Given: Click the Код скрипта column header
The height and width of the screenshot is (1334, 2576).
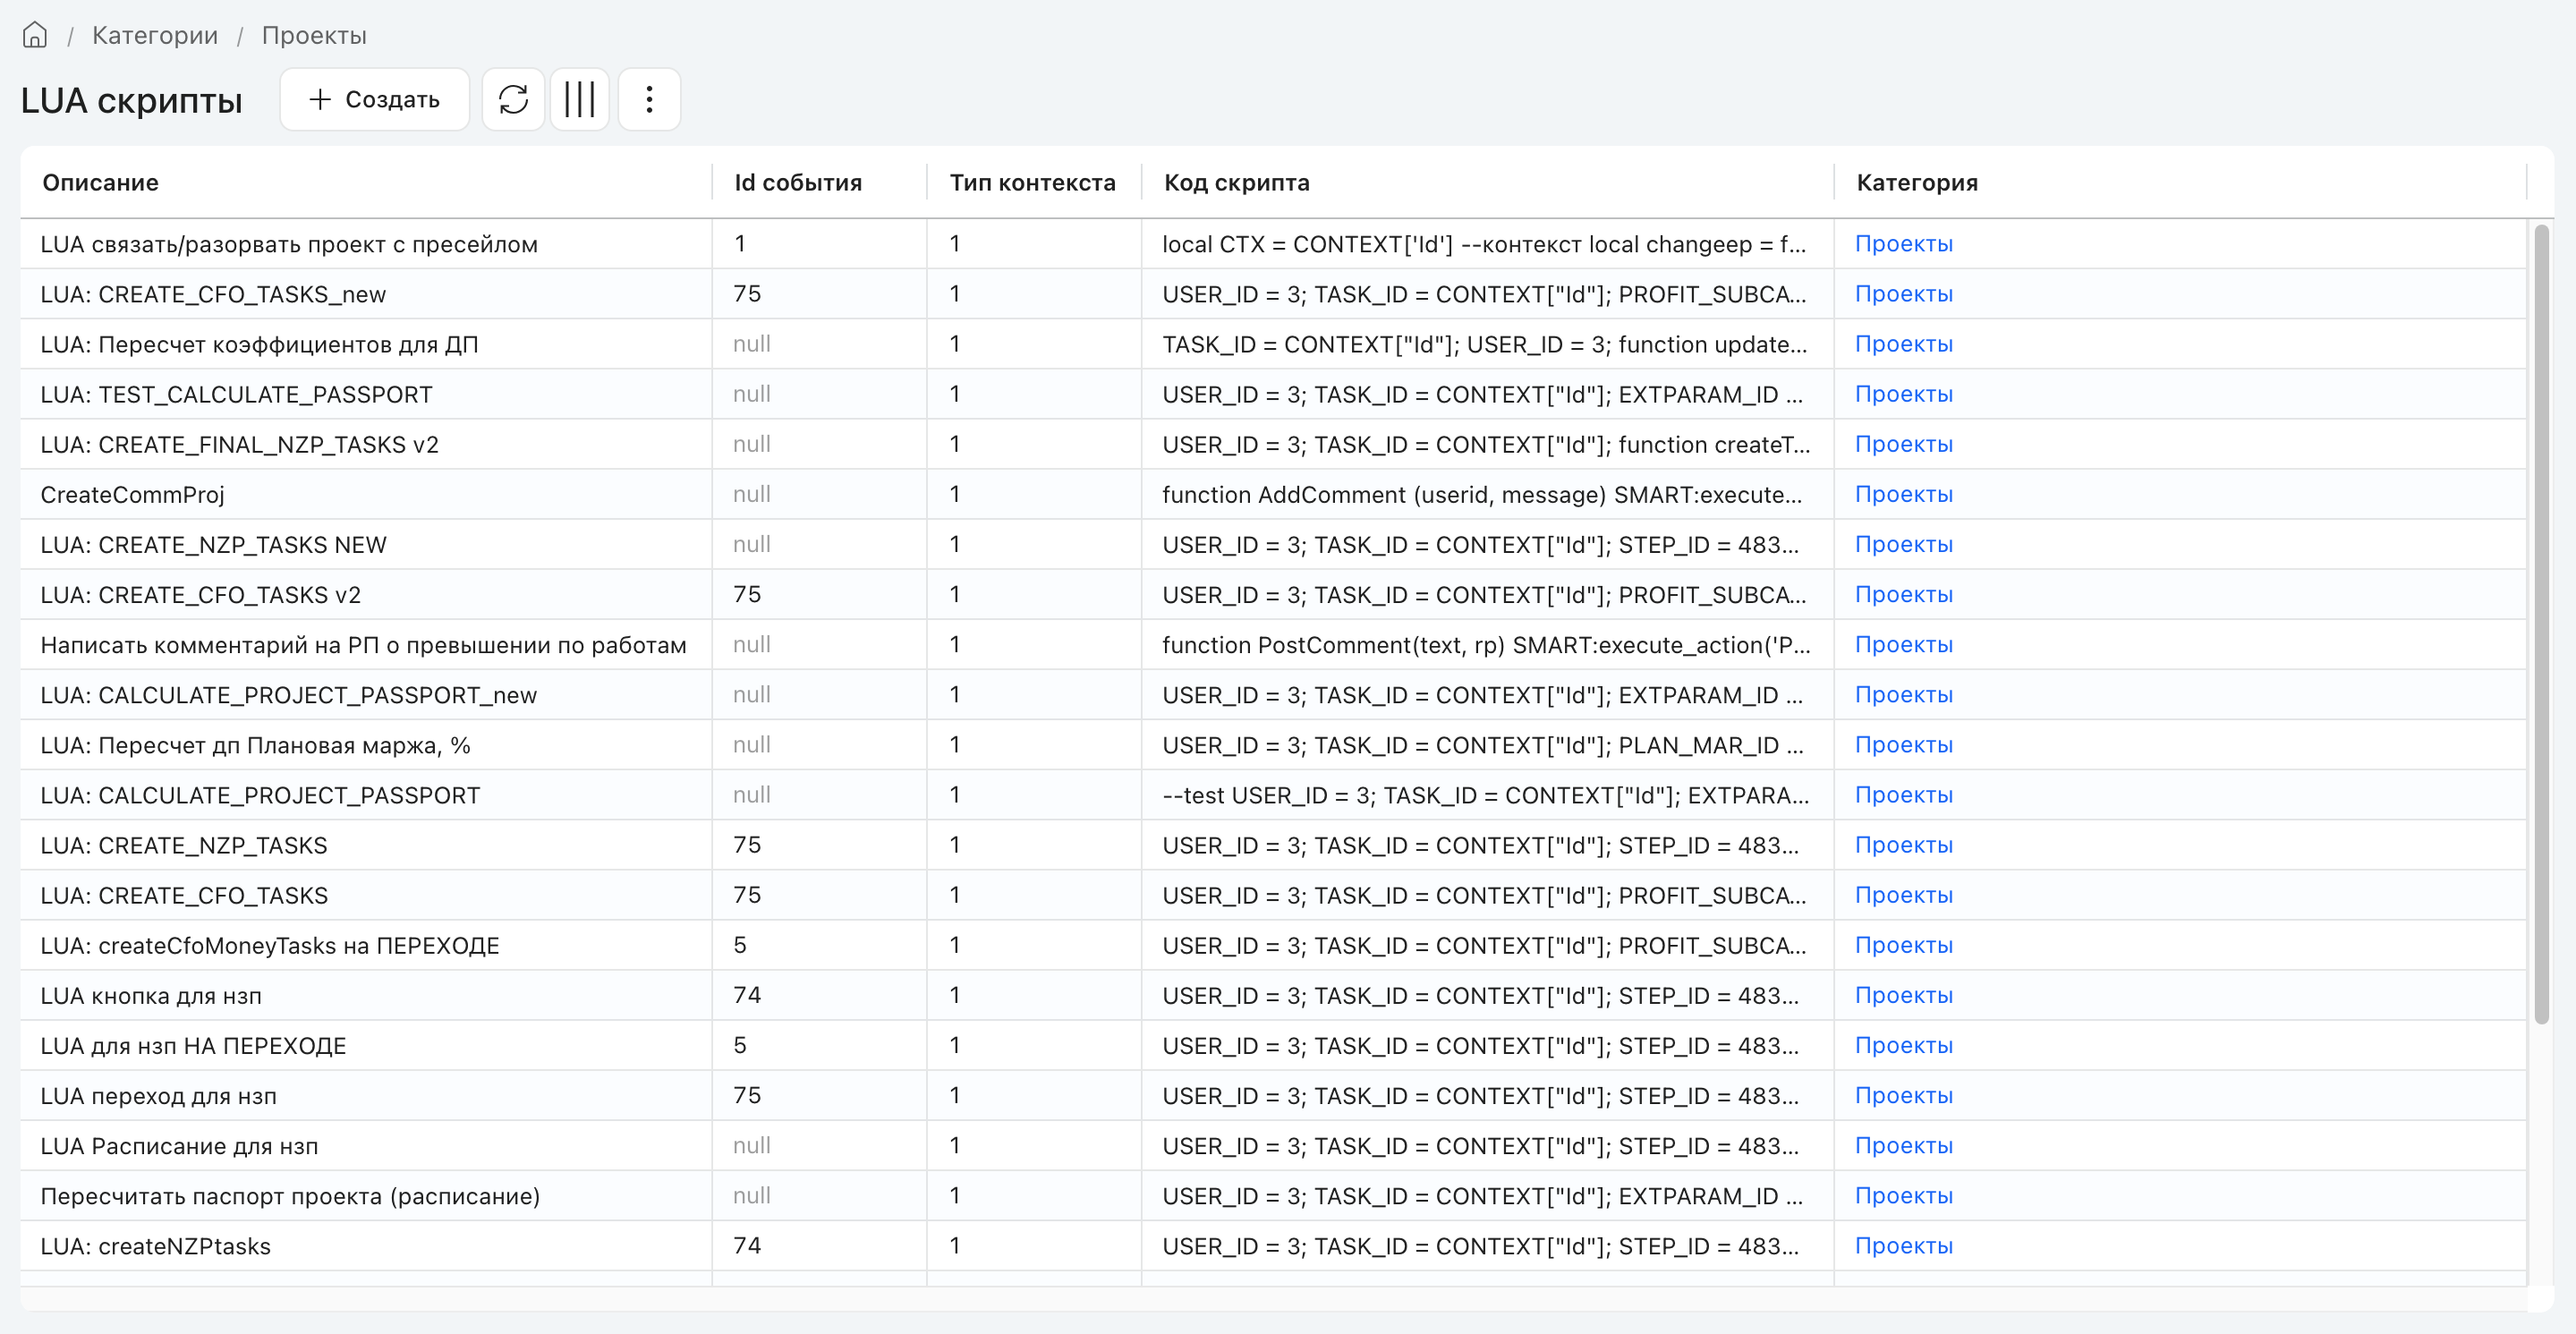Looking at the screenshot, I should pyautogui.click(x=1237, y=182).
